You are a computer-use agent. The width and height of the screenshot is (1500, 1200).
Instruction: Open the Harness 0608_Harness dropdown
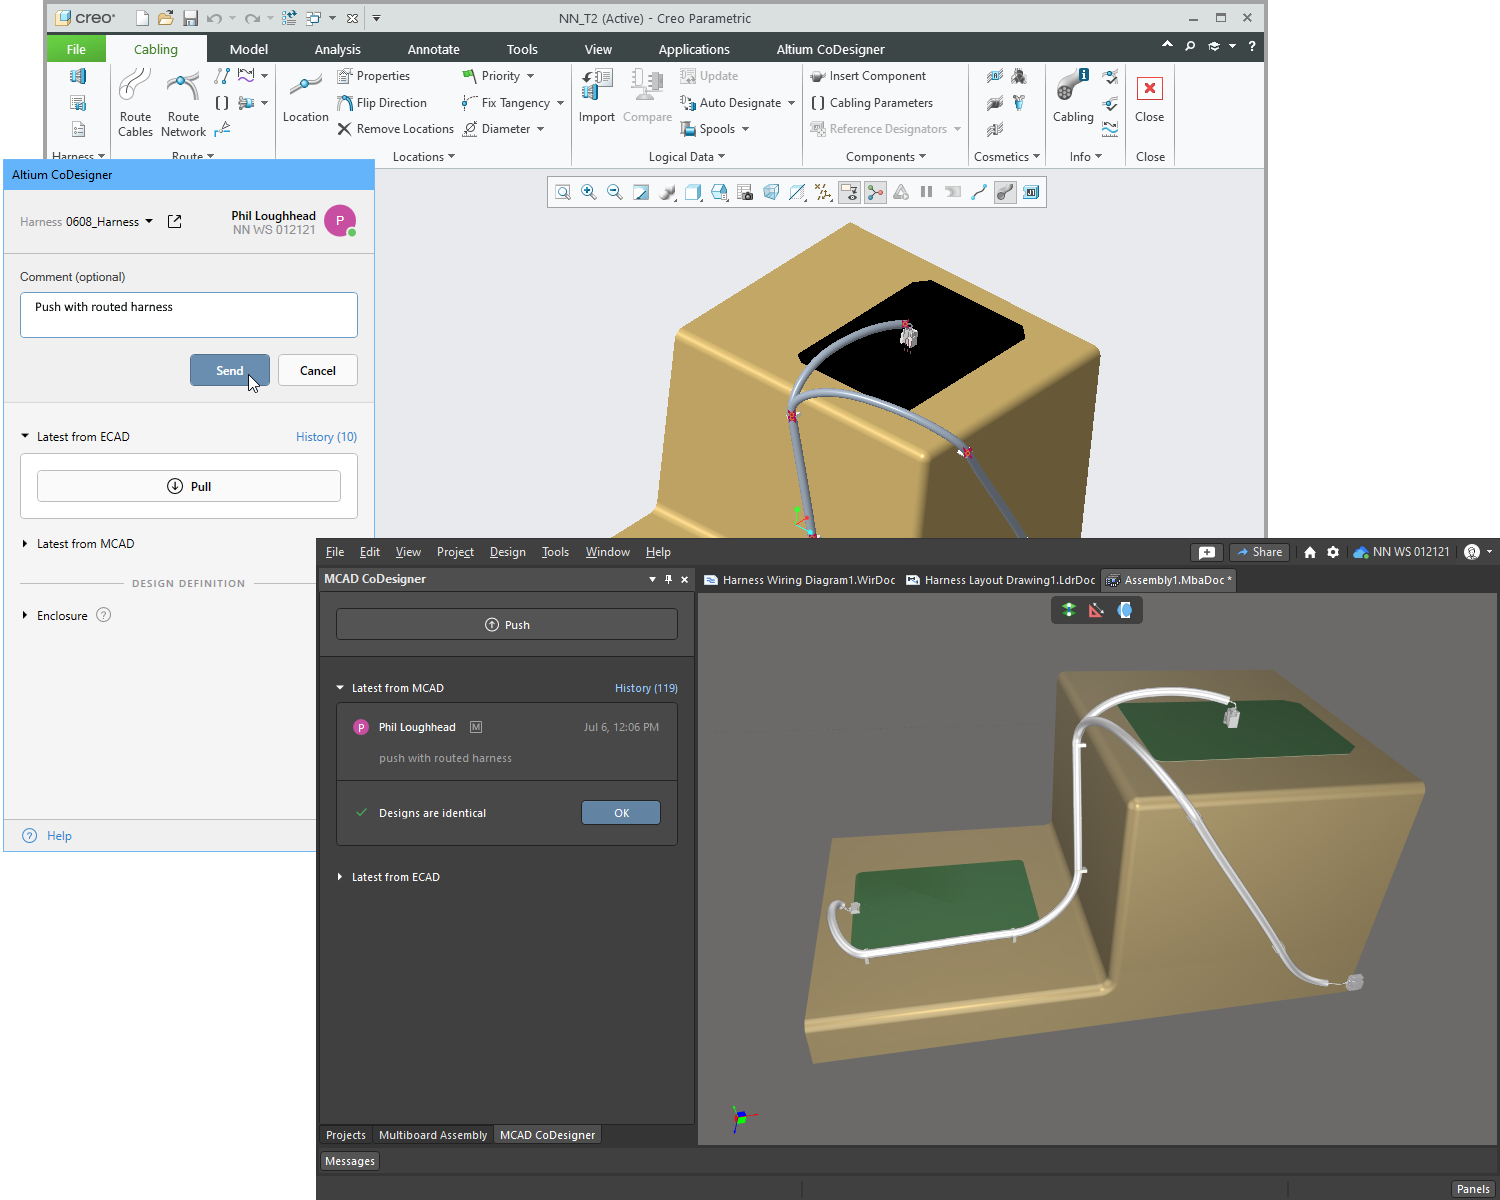(149, 222)
